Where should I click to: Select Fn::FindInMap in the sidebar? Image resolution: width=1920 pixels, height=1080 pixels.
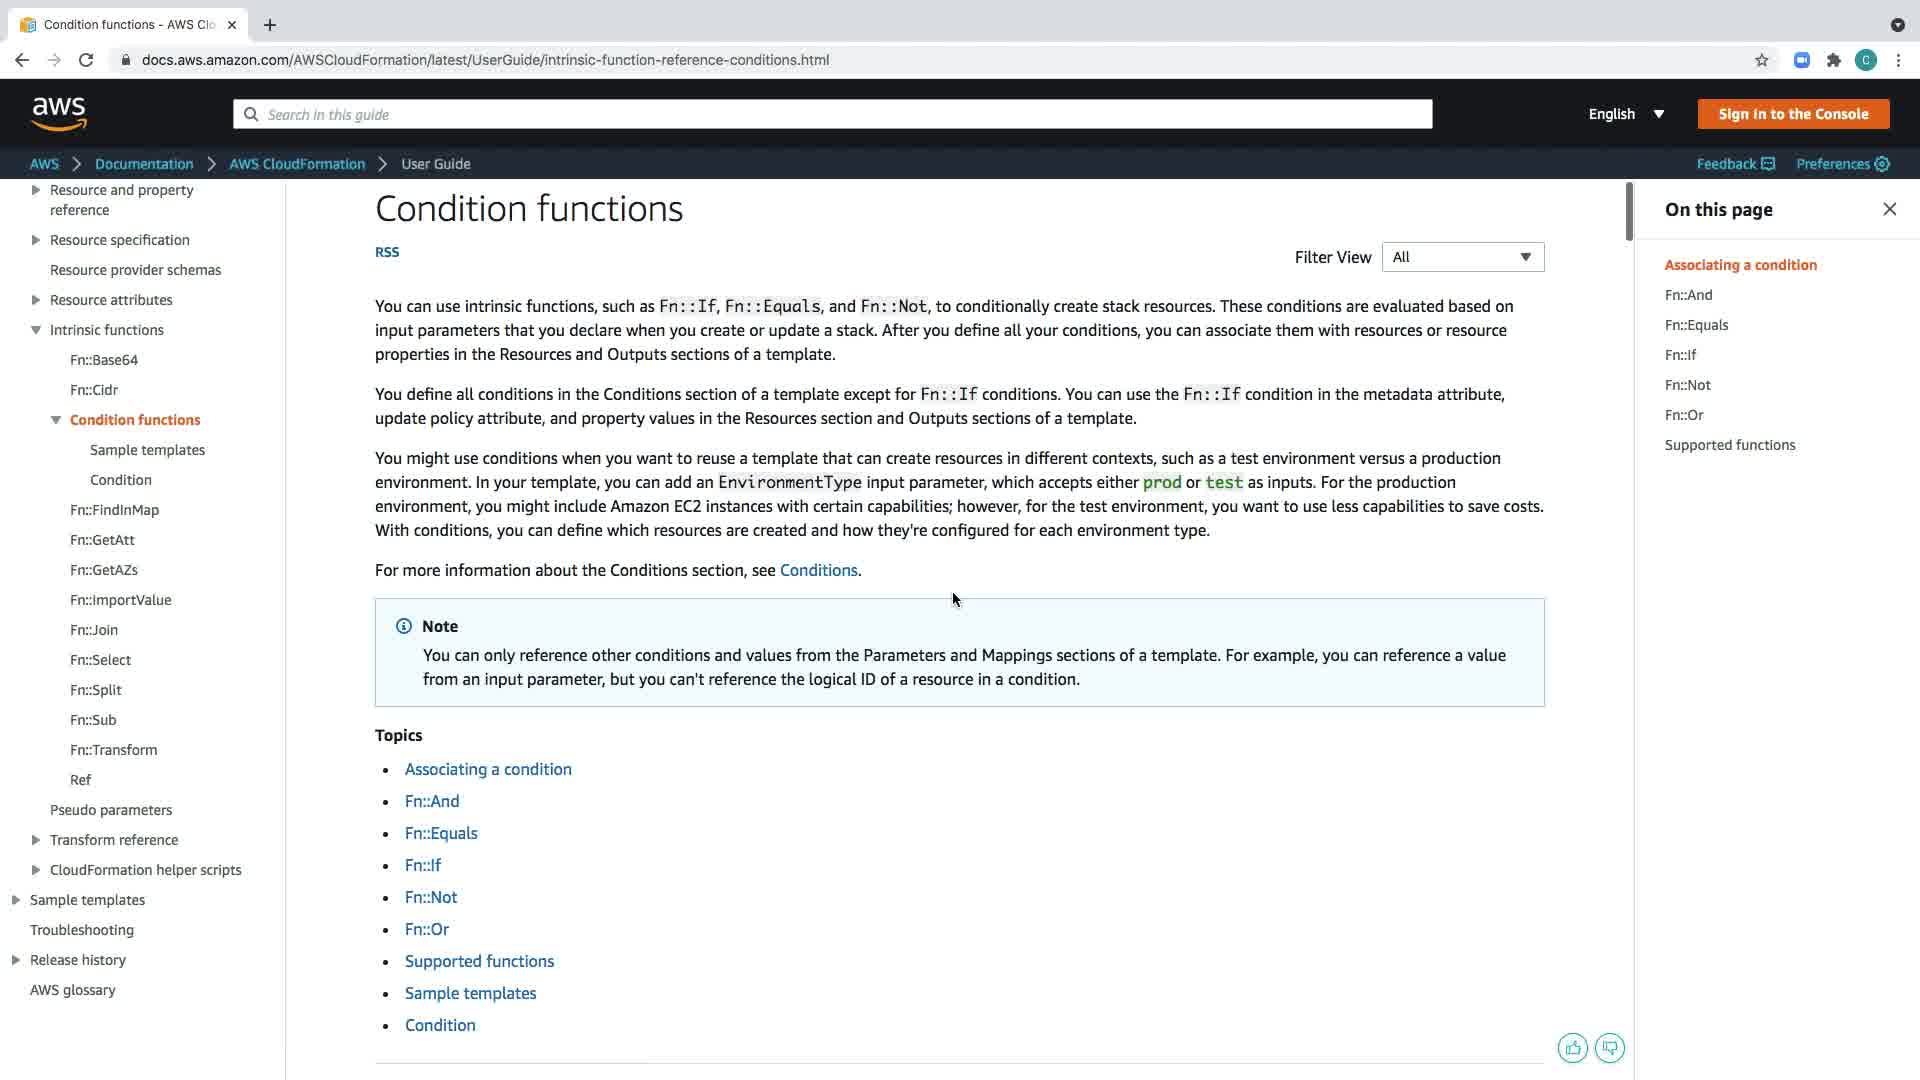[x=114, y=510]
